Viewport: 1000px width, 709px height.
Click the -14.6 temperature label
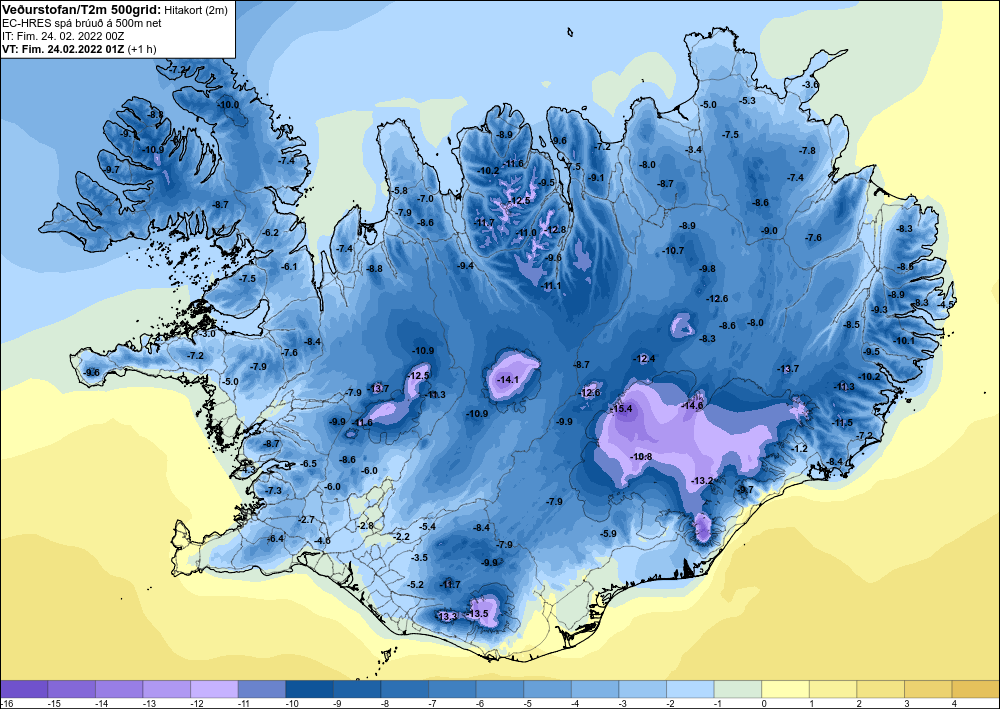click(692, 406)
